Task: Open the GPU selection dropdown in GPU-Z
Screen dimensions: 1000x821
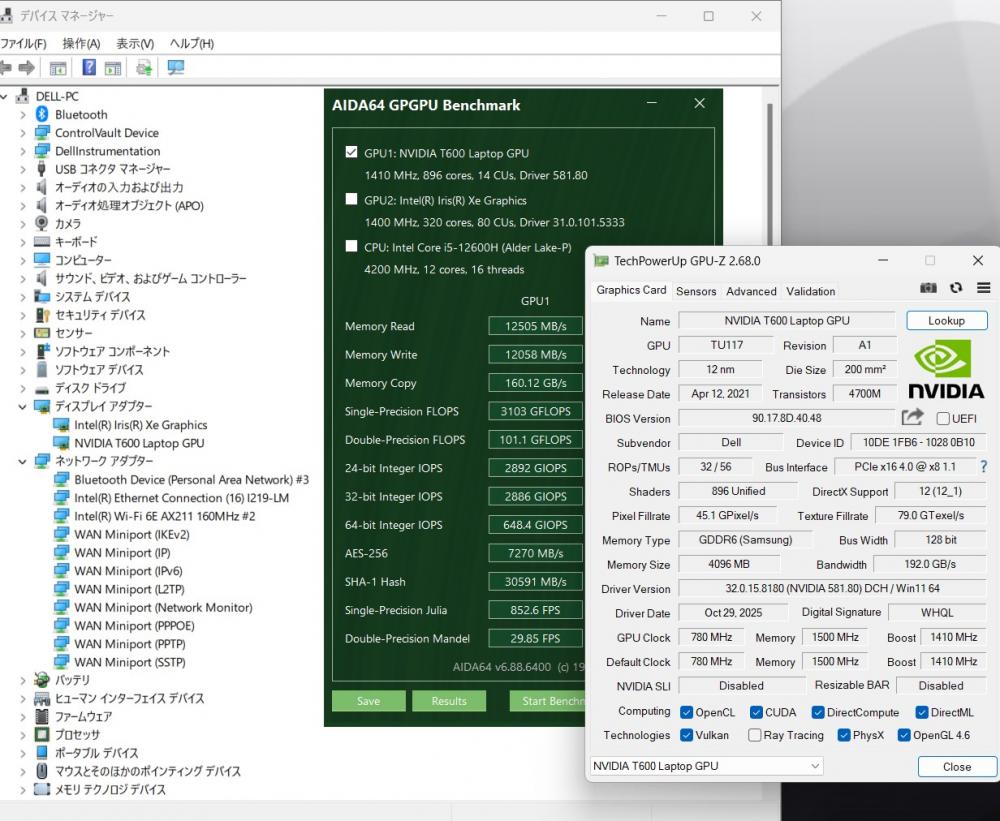Action: tap(706, 766)
